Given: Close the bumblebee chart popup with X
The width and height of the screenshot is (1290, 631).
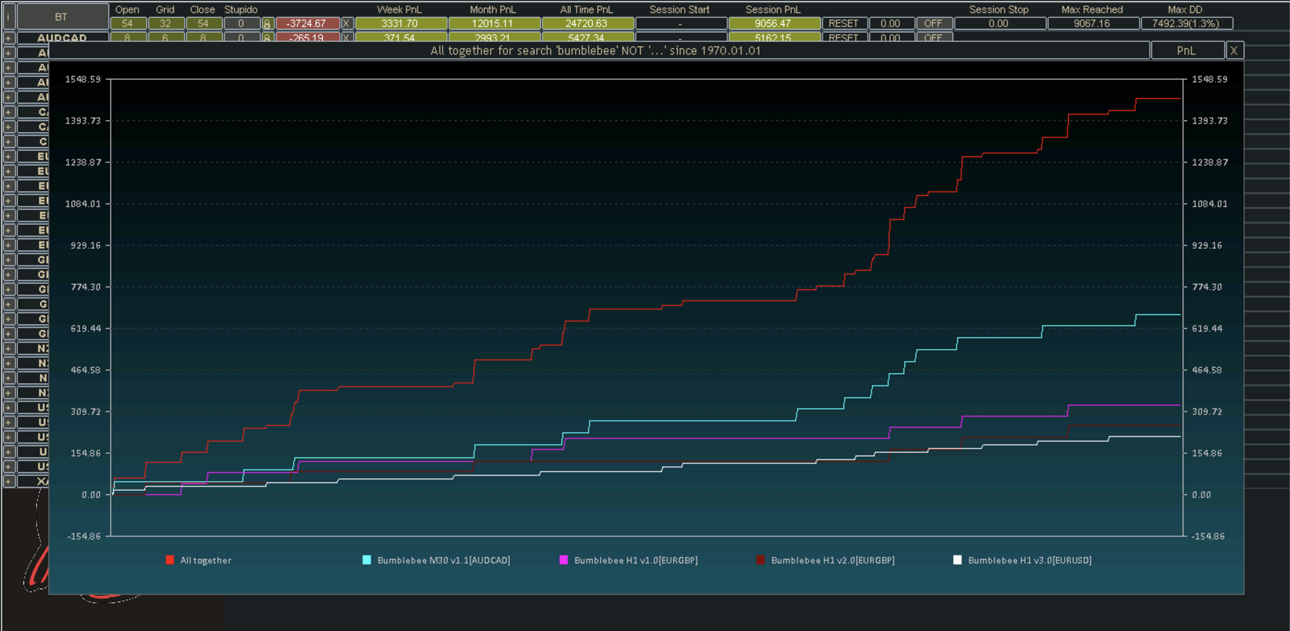Looking at the screenshot, I should click(1235, 50).
